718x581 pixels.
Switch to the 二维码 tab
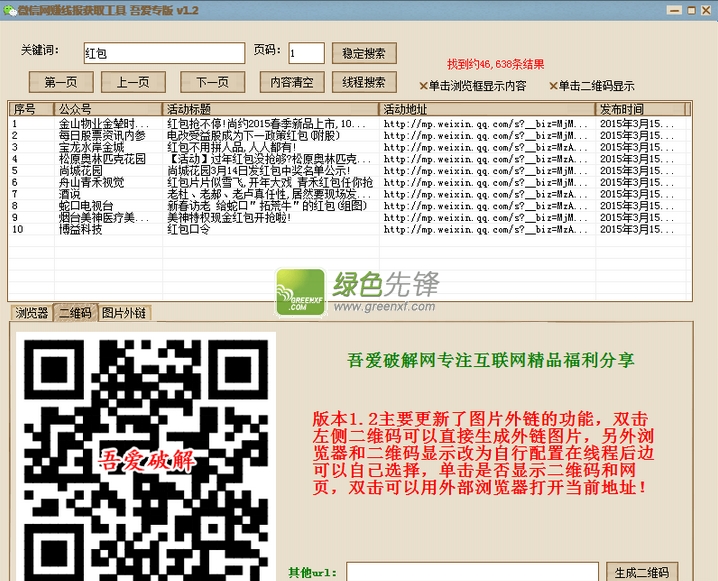pos(76,312)
